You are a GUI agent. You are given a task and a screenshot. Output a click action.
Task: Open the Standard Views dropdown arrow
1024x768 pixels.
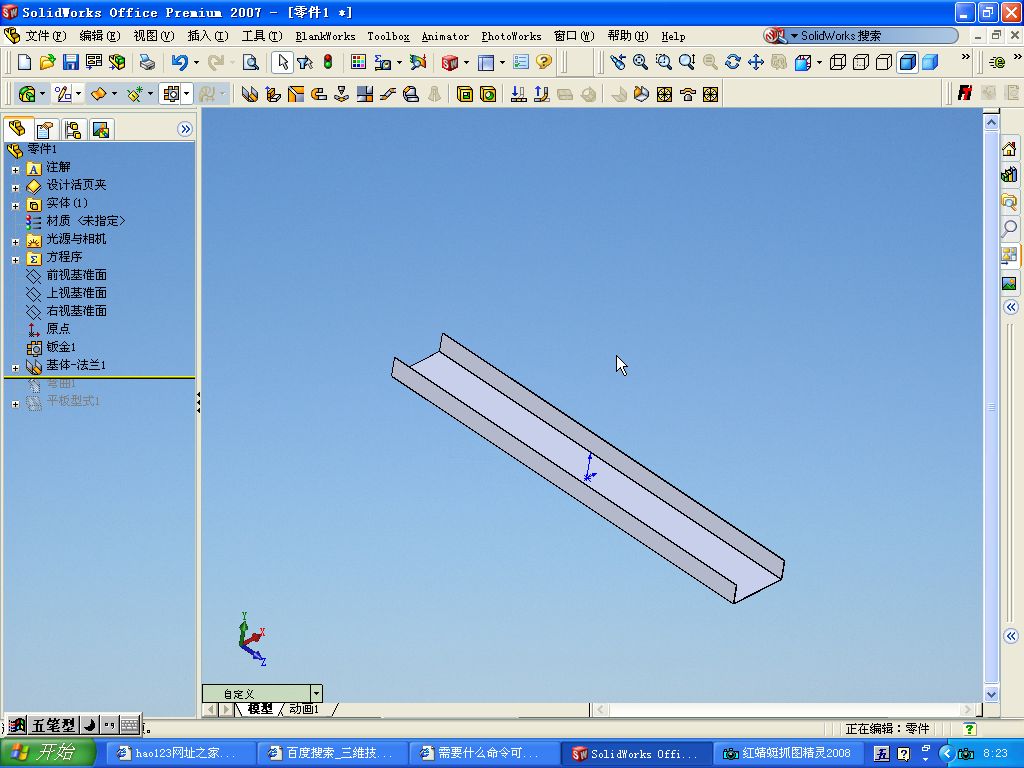(x=819, y=63)
